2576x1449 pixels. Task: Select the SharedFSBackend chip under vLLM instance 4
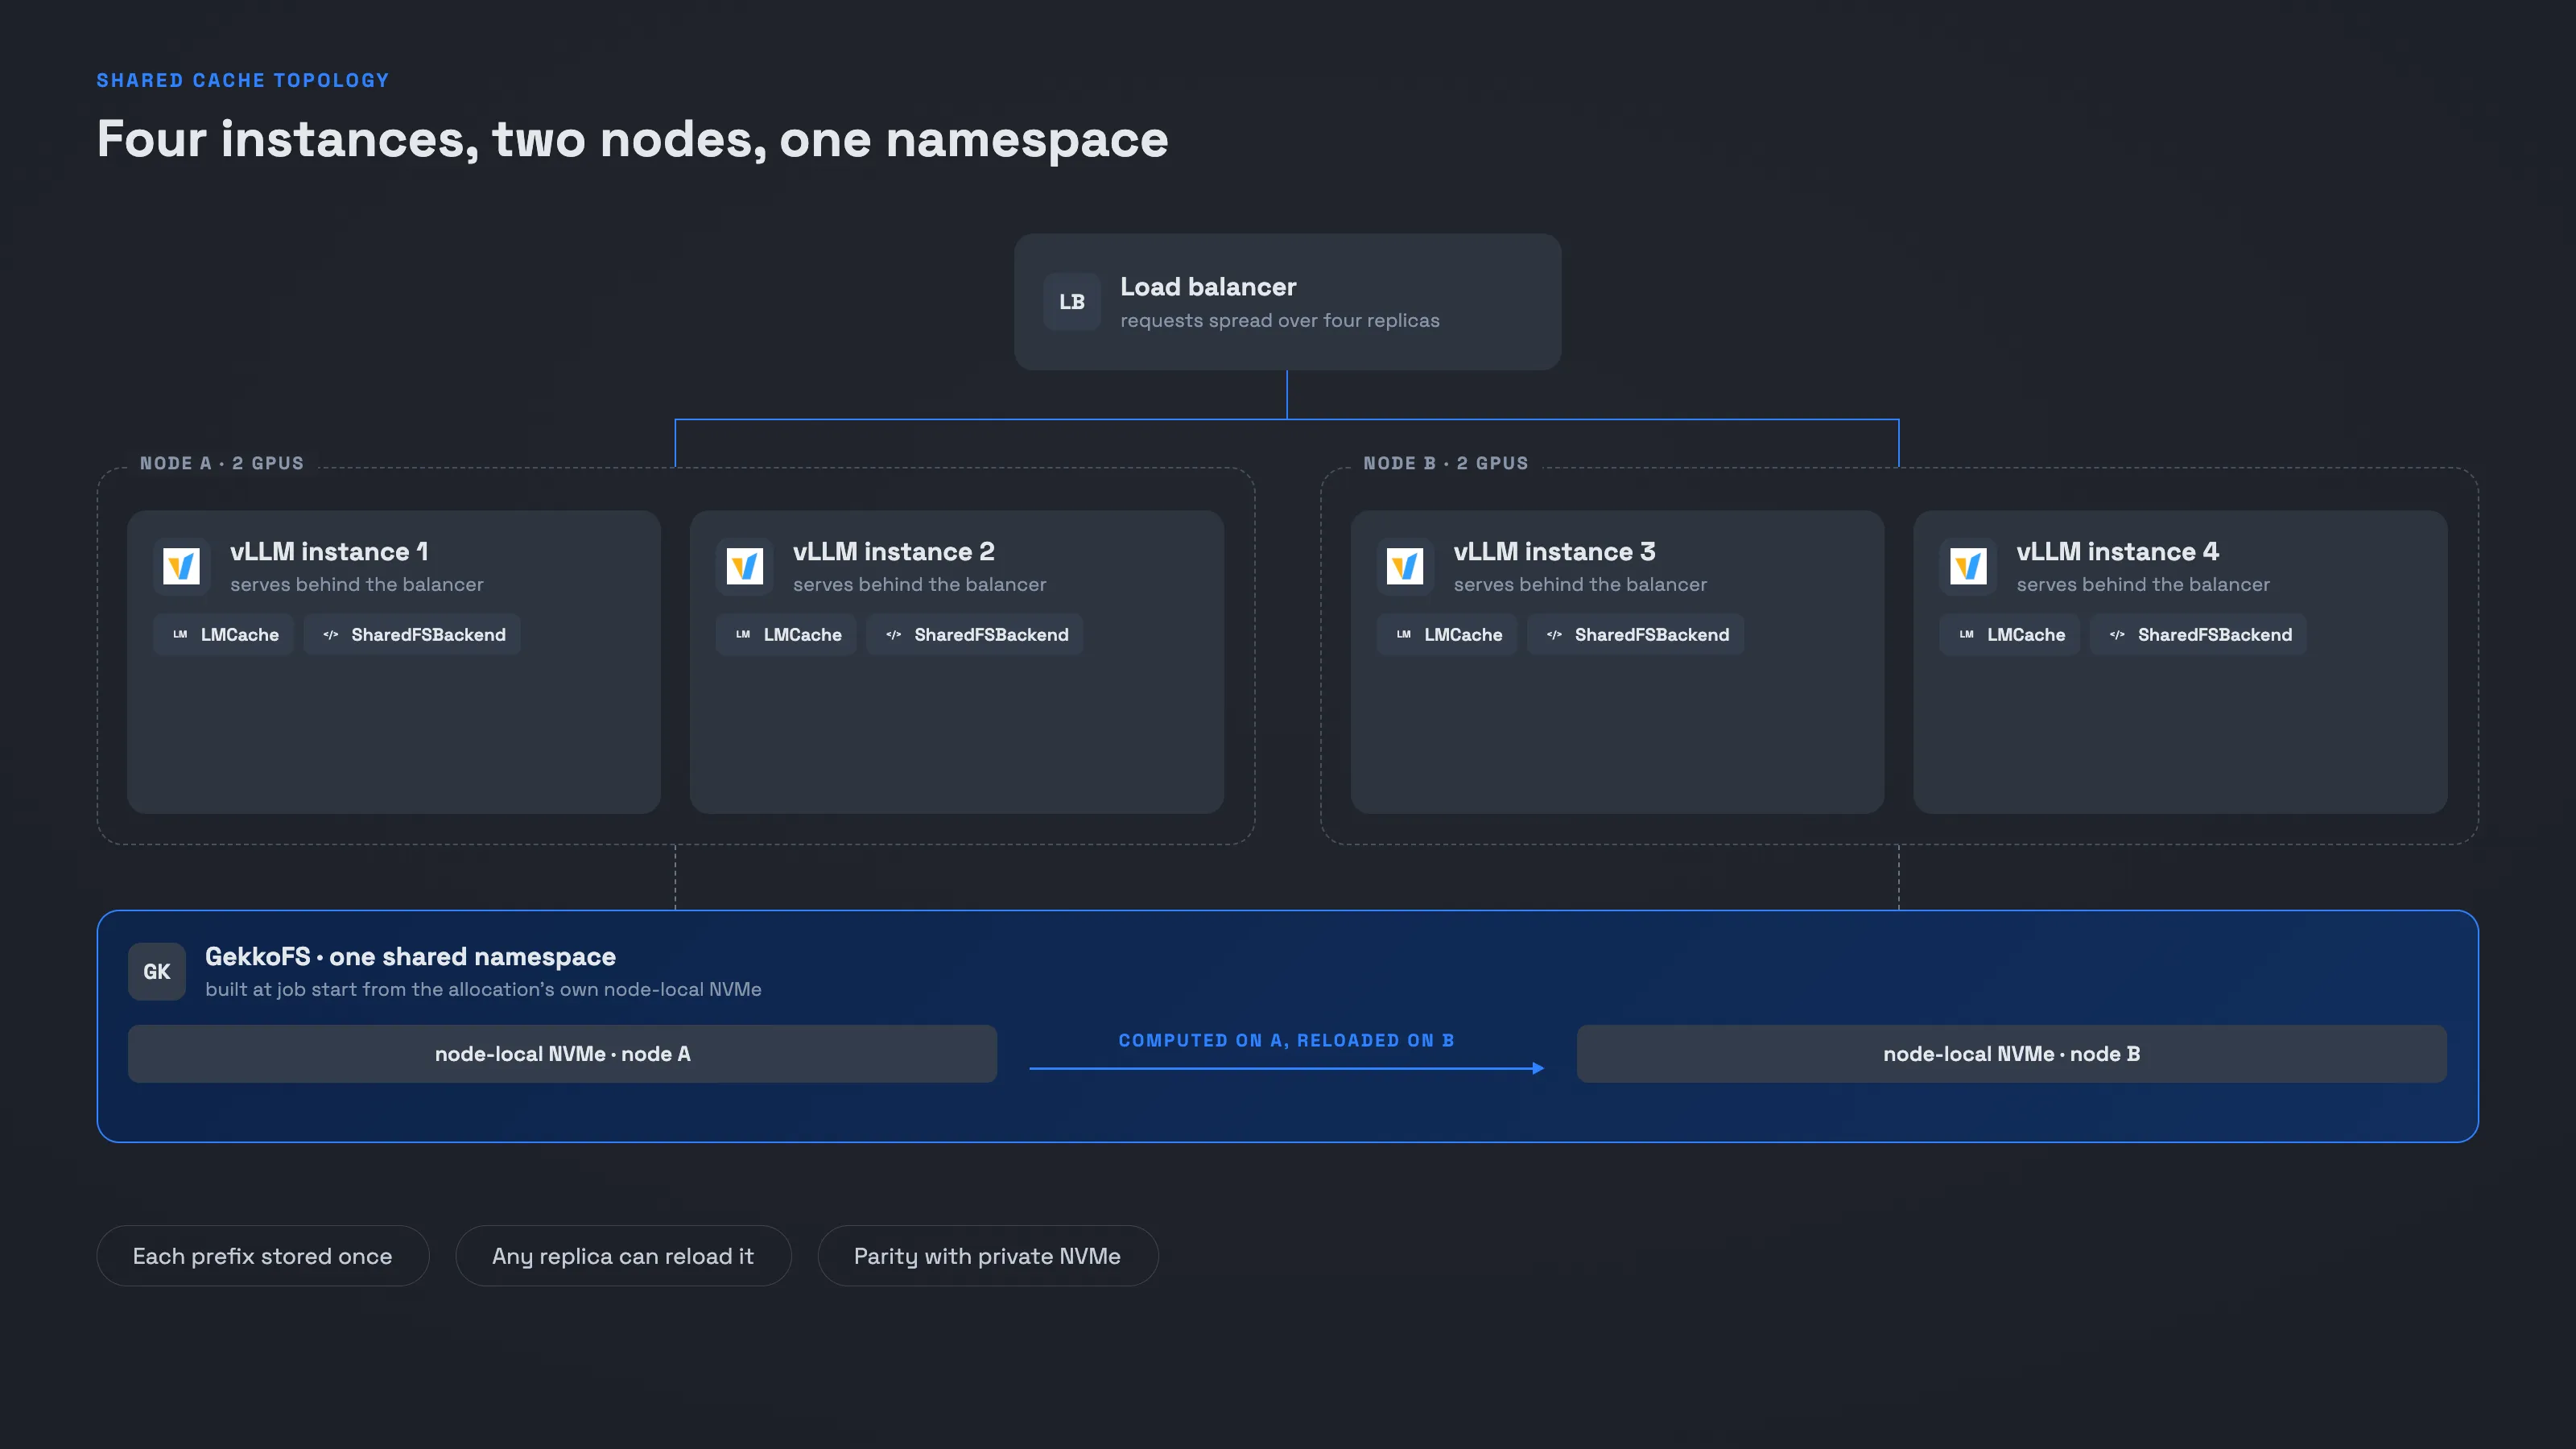pyautogui.click(x=2199, y=634)
